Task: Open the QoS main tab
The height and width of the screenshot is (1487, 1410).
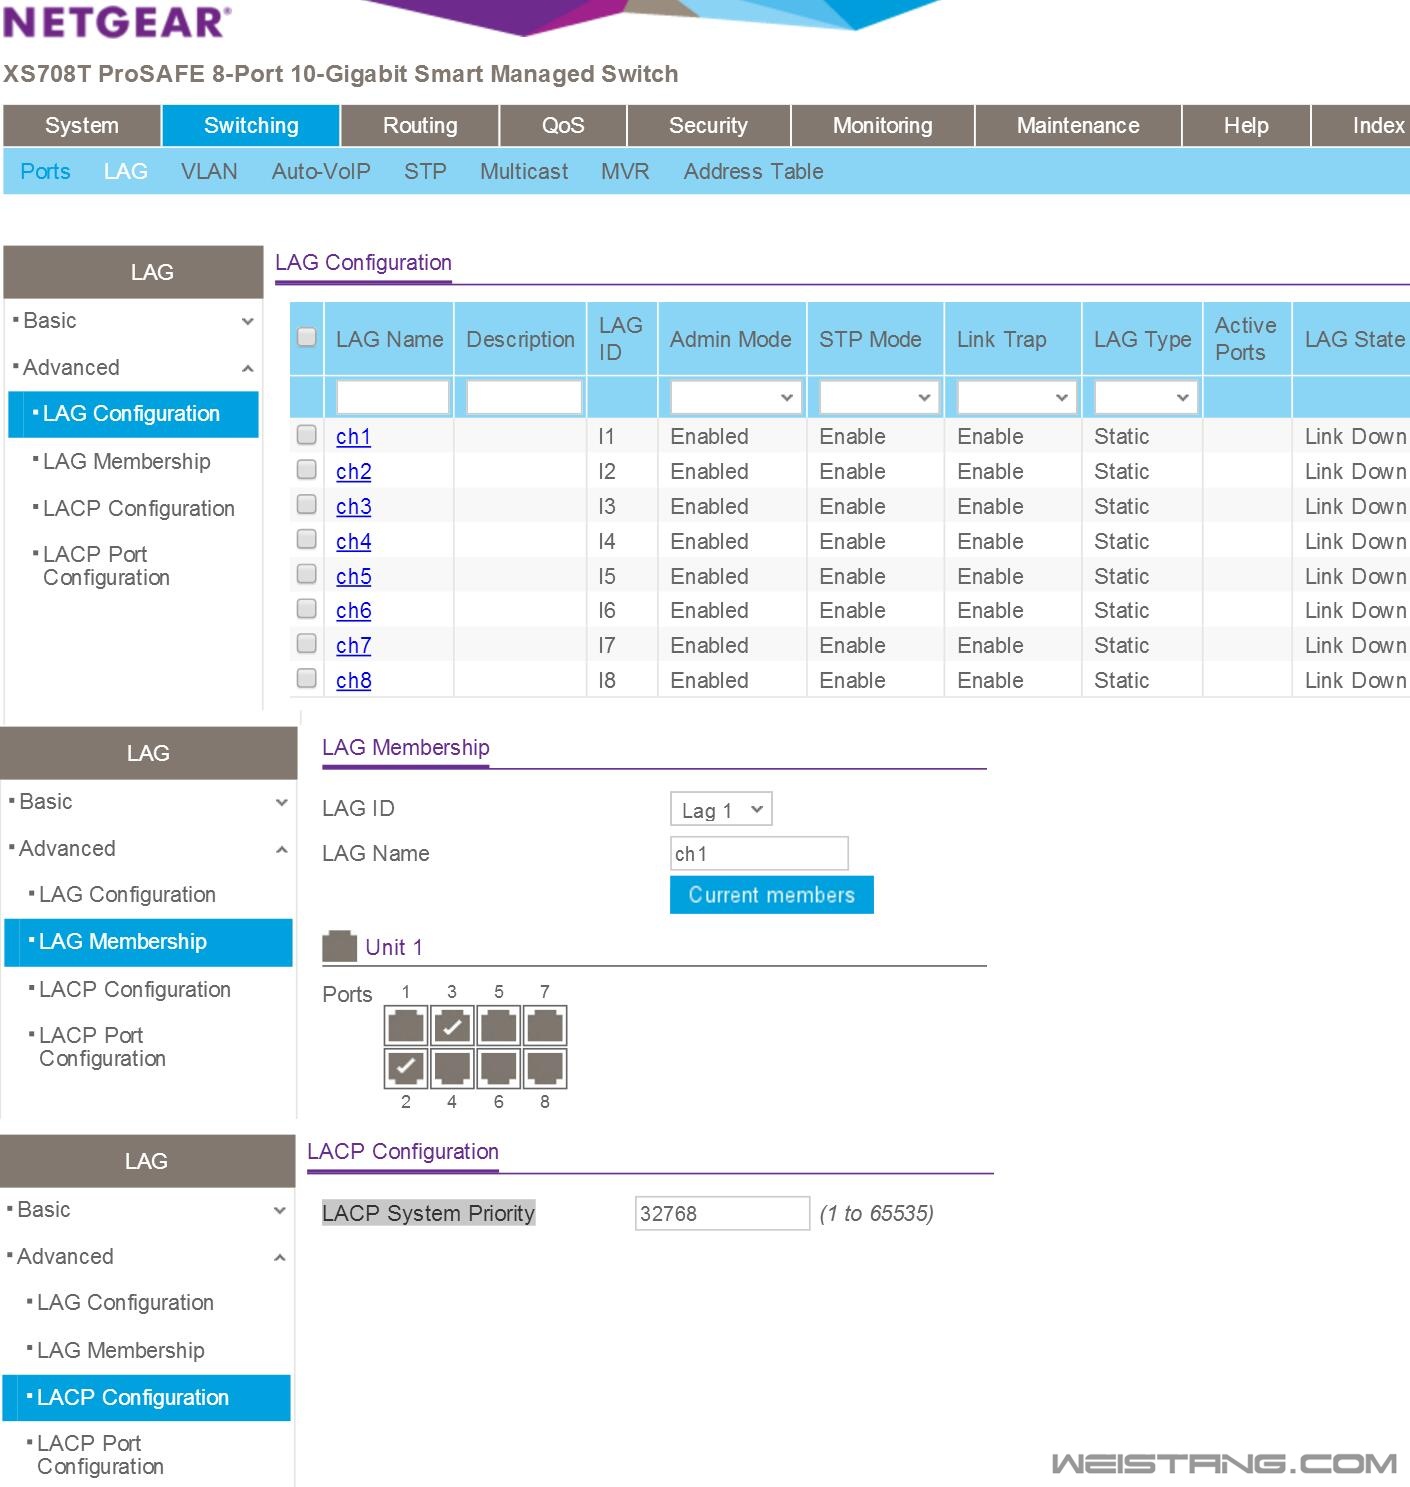Action: click(563, 126)
